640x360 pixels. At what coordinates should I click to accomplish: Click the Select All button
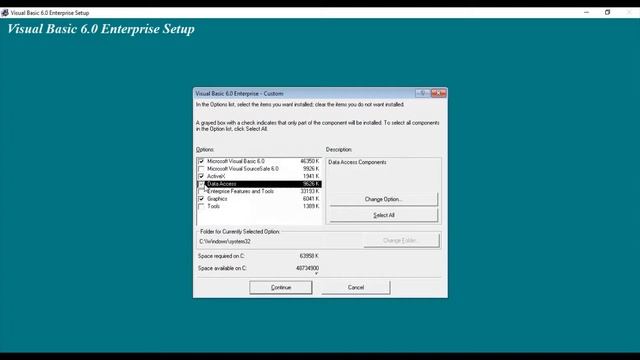point(383,215)
